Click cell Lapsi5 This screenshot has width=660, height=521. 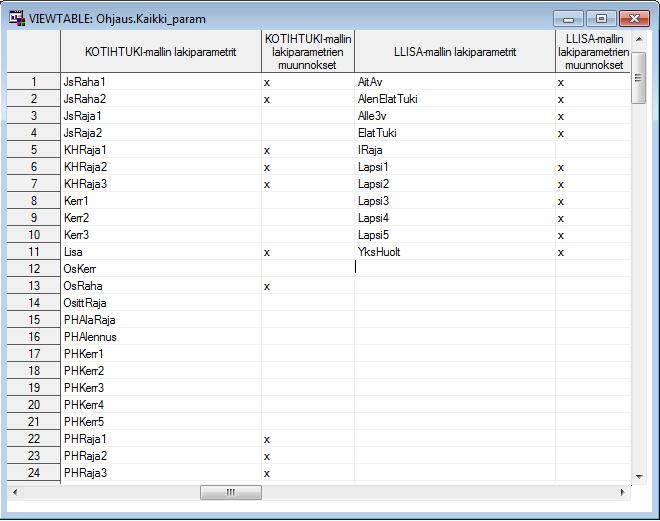point(455,235)
